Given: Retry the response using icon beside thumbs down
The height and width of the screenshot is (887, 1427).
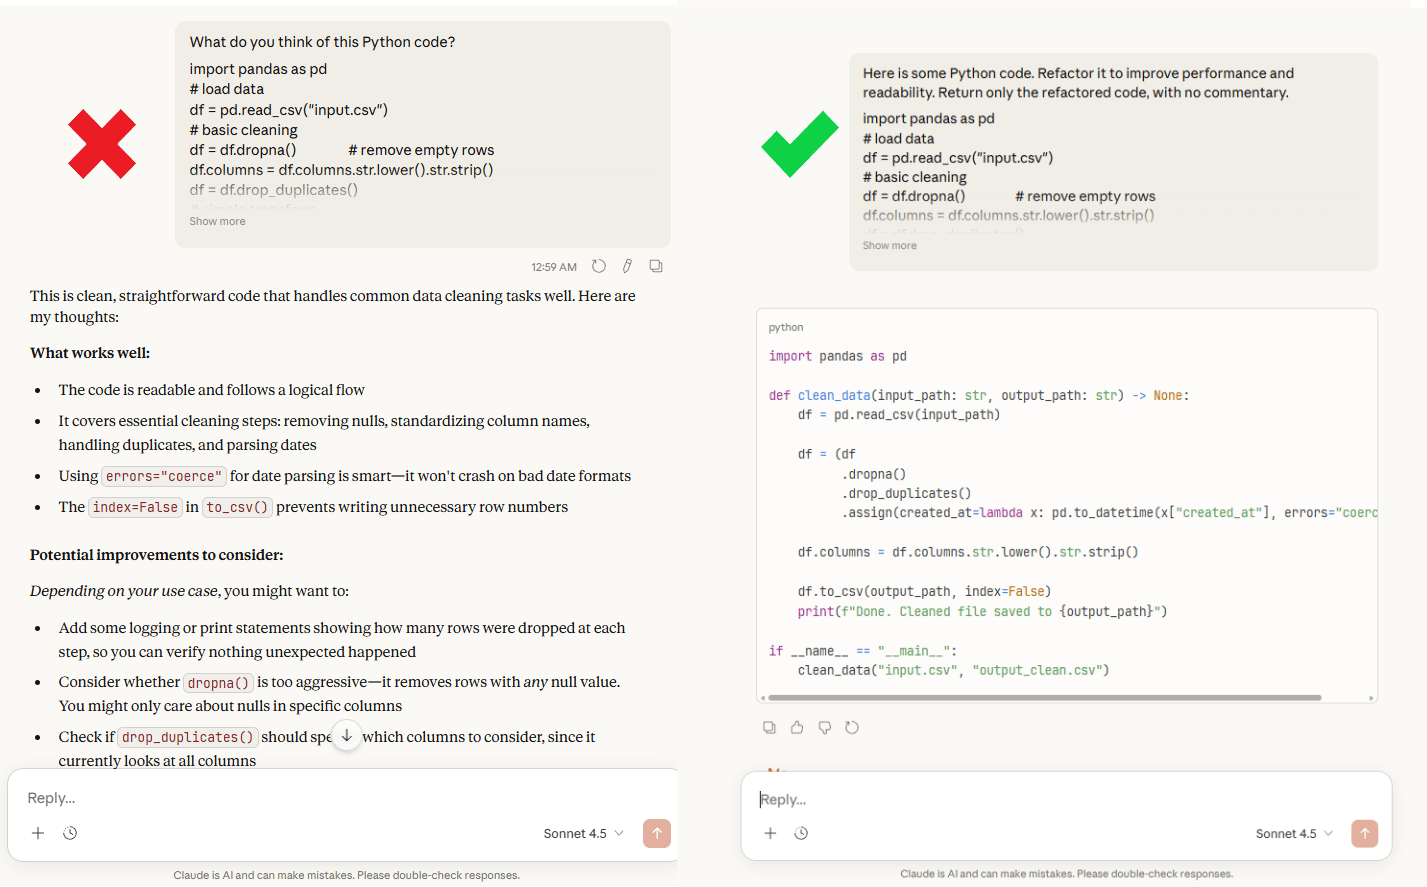Looking at the screenshot, I should point(852,727).
